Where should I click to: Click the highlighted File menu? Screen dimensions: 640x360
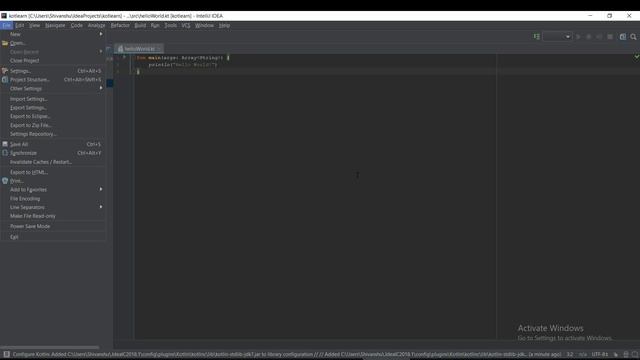pyautogui.click(x=7, y=25)
